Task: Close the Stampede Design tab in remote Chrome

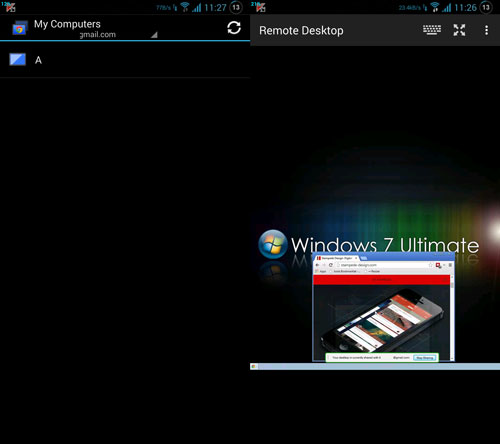Action: pyautogui.click(x=356, y=258)
